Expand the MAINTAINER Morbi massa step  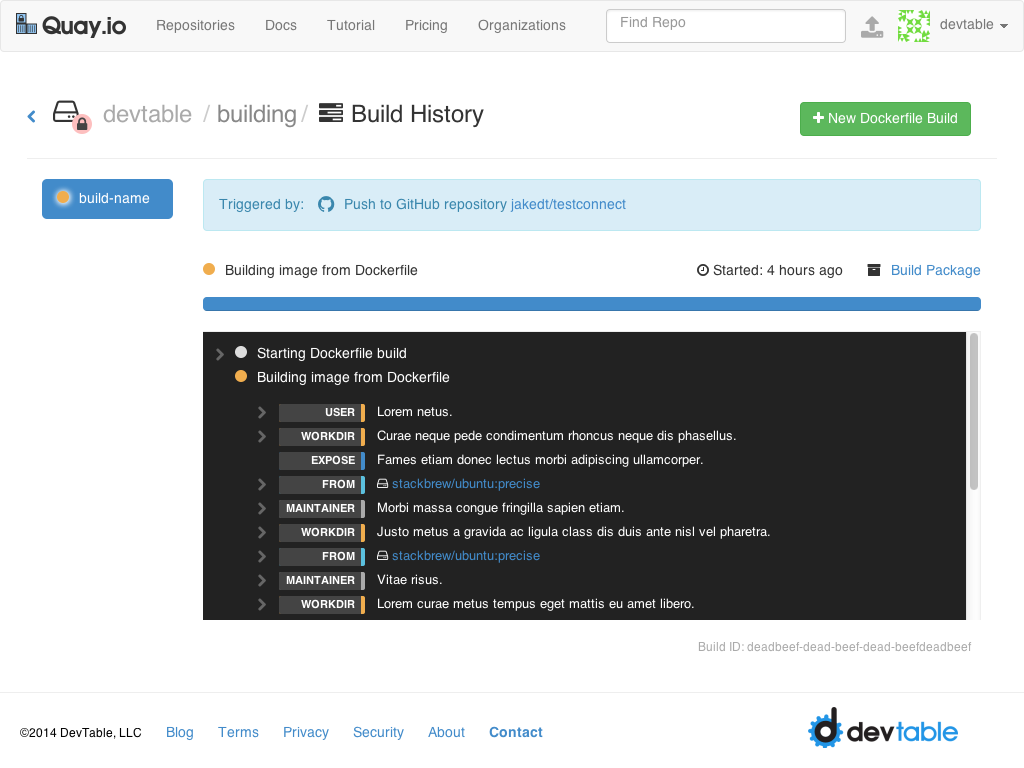262,508
